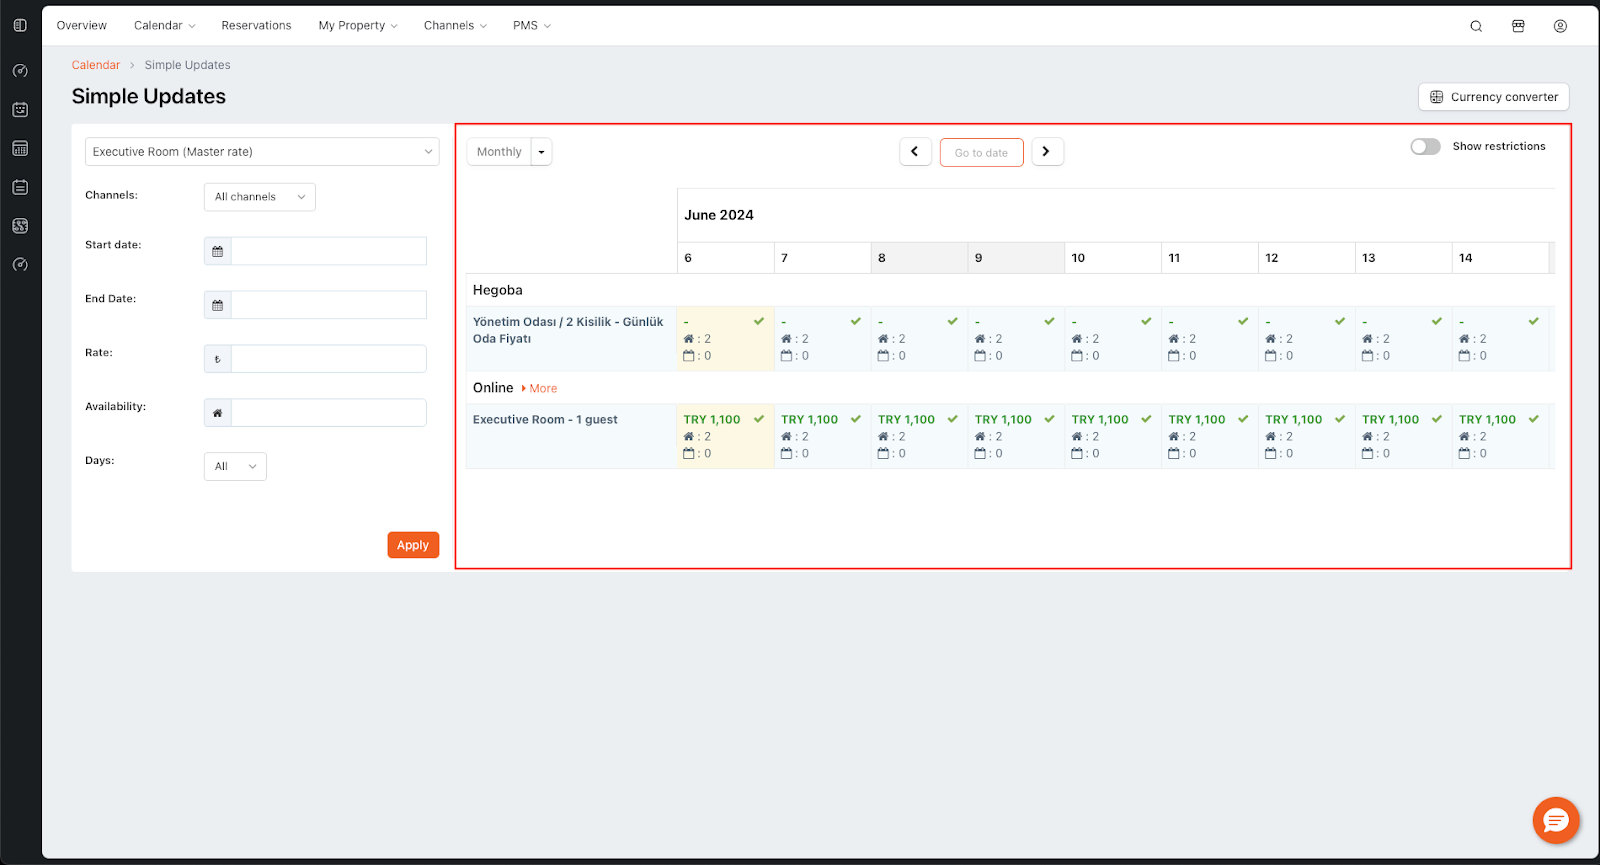Go to the Reservations menu item
Viewport: 1600px width, 865px height.
256,26
